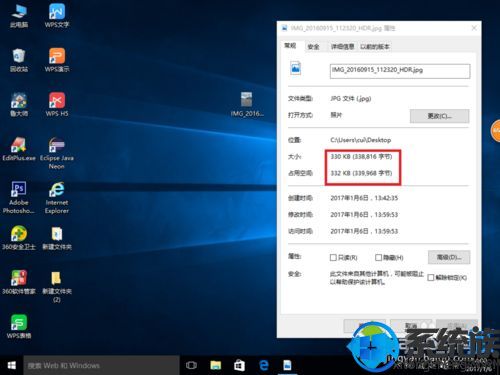This screenshot has width=500, height=375.
Task: Select the WPS Spreadsheets desktop icon
Action: pyautogui.click(x=19, y=327)
